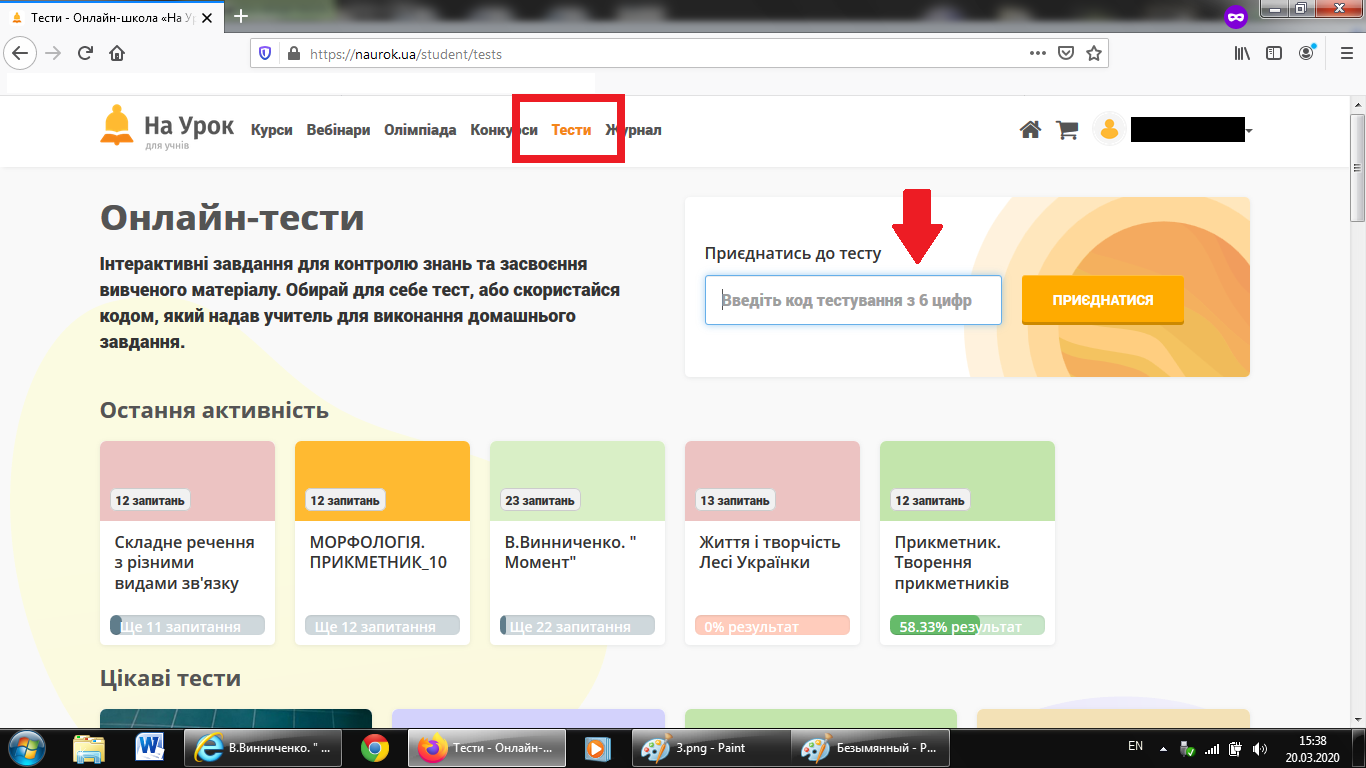Click the 23 запитань badge
Viewport: 1366px width, 768px height.
coord(540,500)
